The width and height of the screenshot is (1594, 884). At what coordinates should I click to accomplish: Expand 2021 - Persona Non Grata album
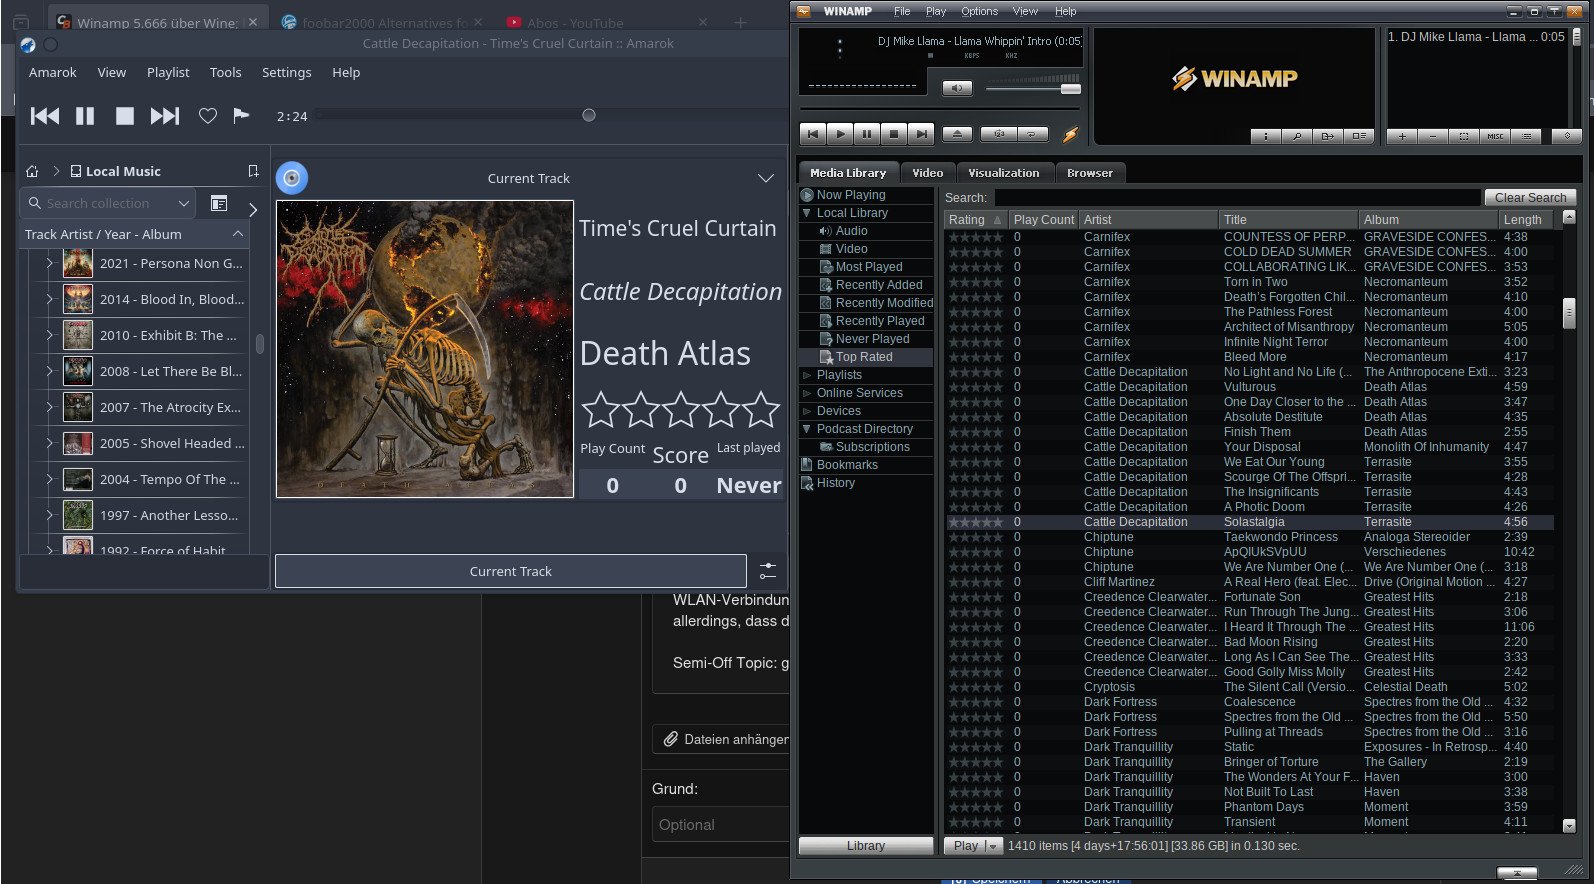[49, 263]
